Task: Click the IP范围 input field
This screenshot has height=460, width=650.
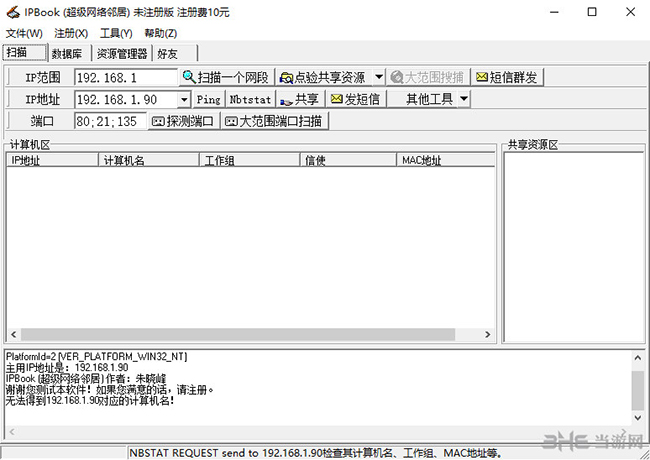Action: [x=126, y=77]
